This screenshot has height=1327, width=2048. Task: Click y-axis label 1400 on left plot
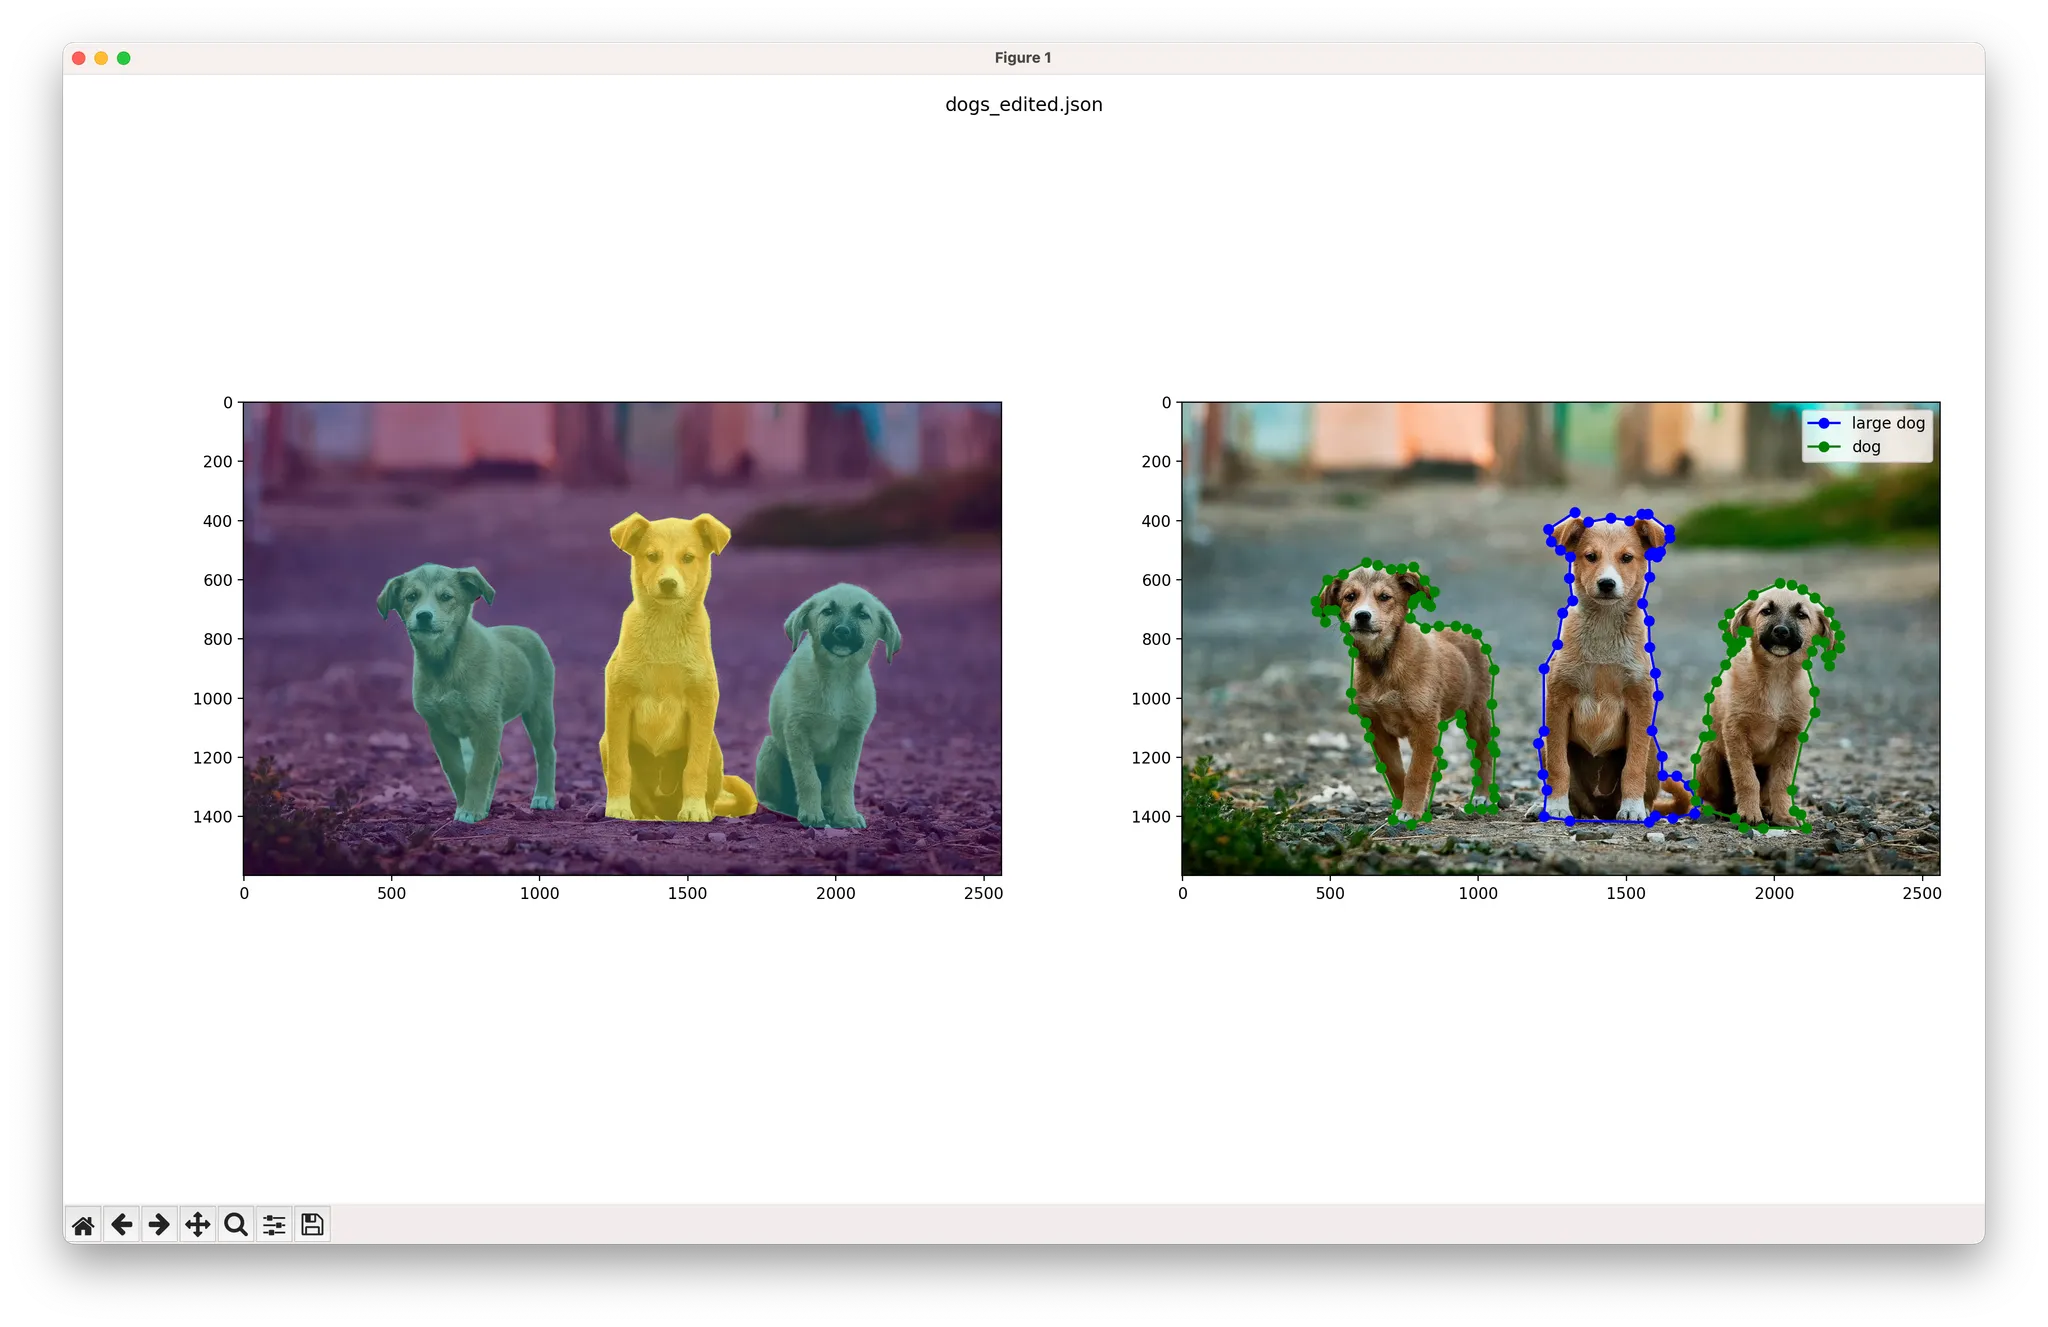pos(212,817)
